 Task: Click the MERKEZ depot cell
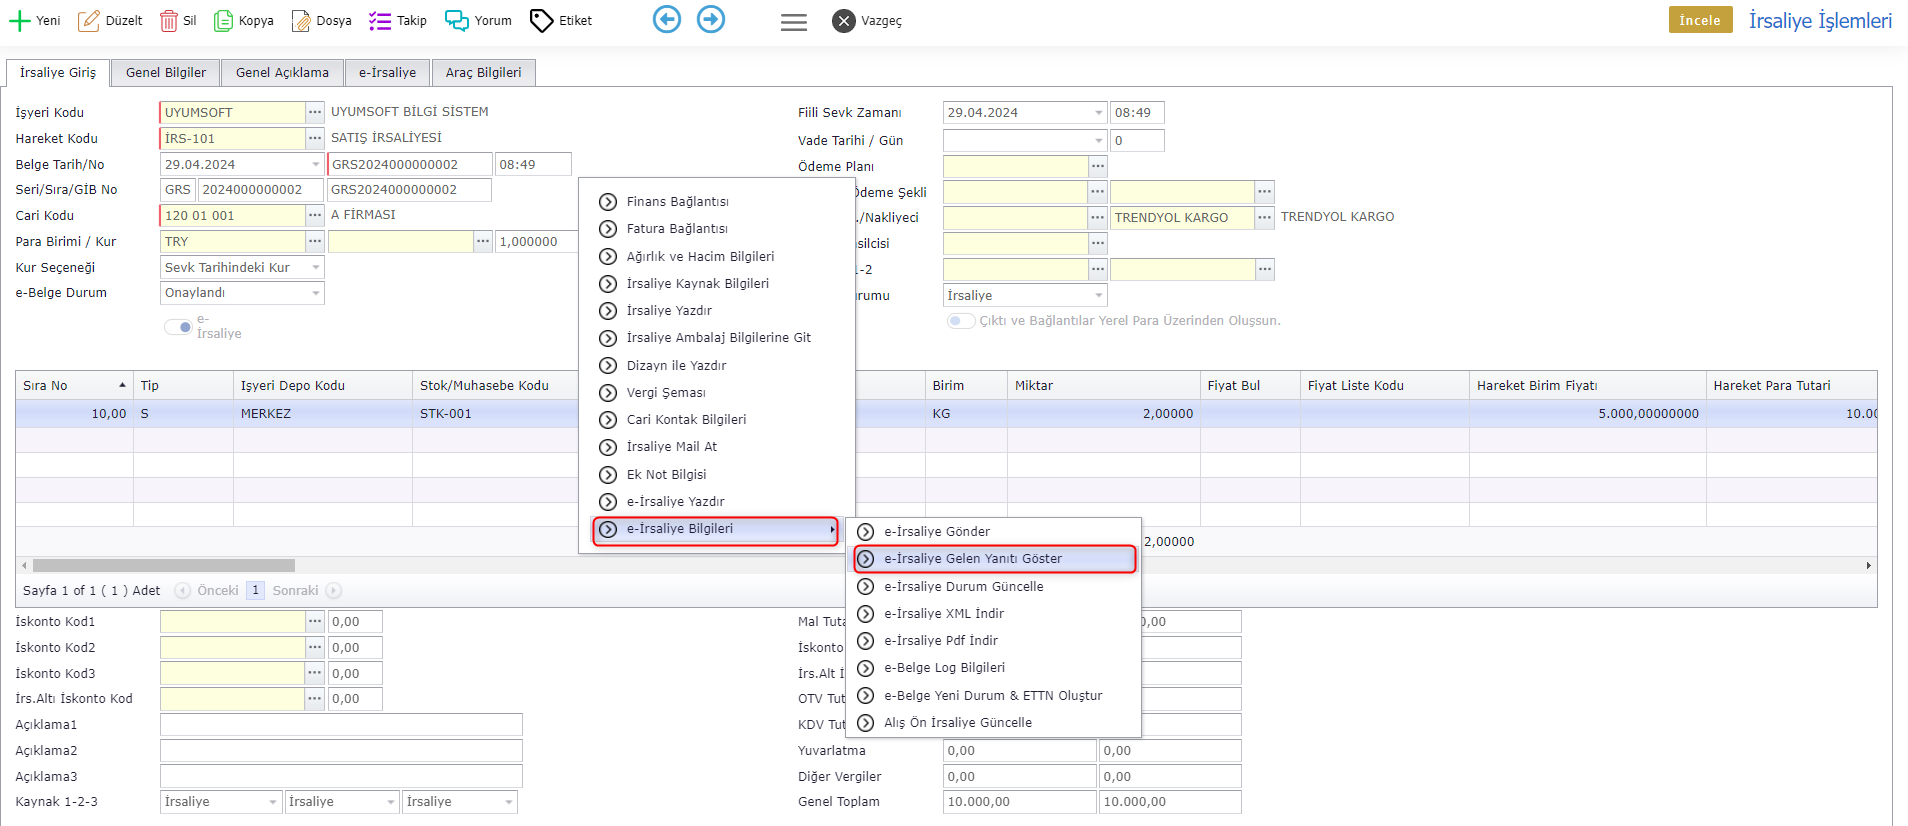pyautogui.click(x=323, y=413)
